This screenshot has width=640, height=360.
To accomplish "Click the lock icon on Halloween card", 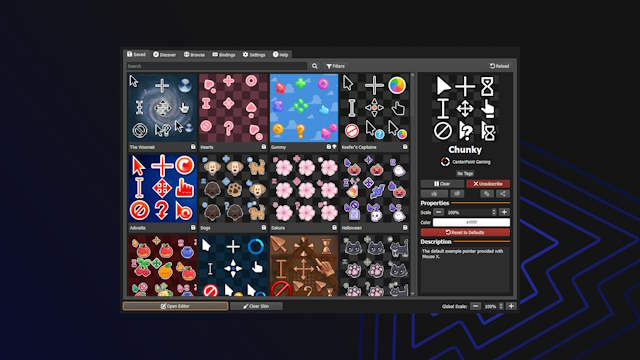I will pyautogui.click(x=405, y=228).
